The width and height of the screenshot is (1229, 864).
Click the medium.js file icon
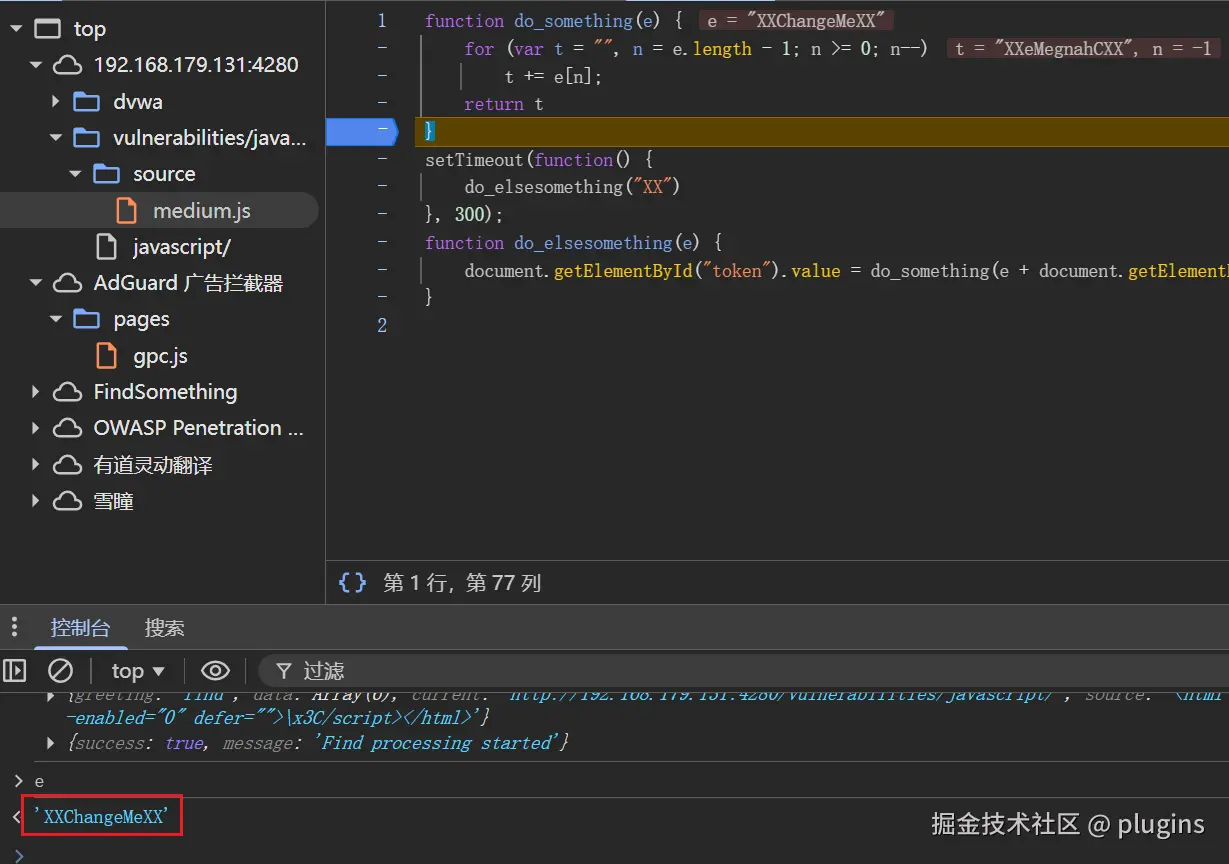126,210
